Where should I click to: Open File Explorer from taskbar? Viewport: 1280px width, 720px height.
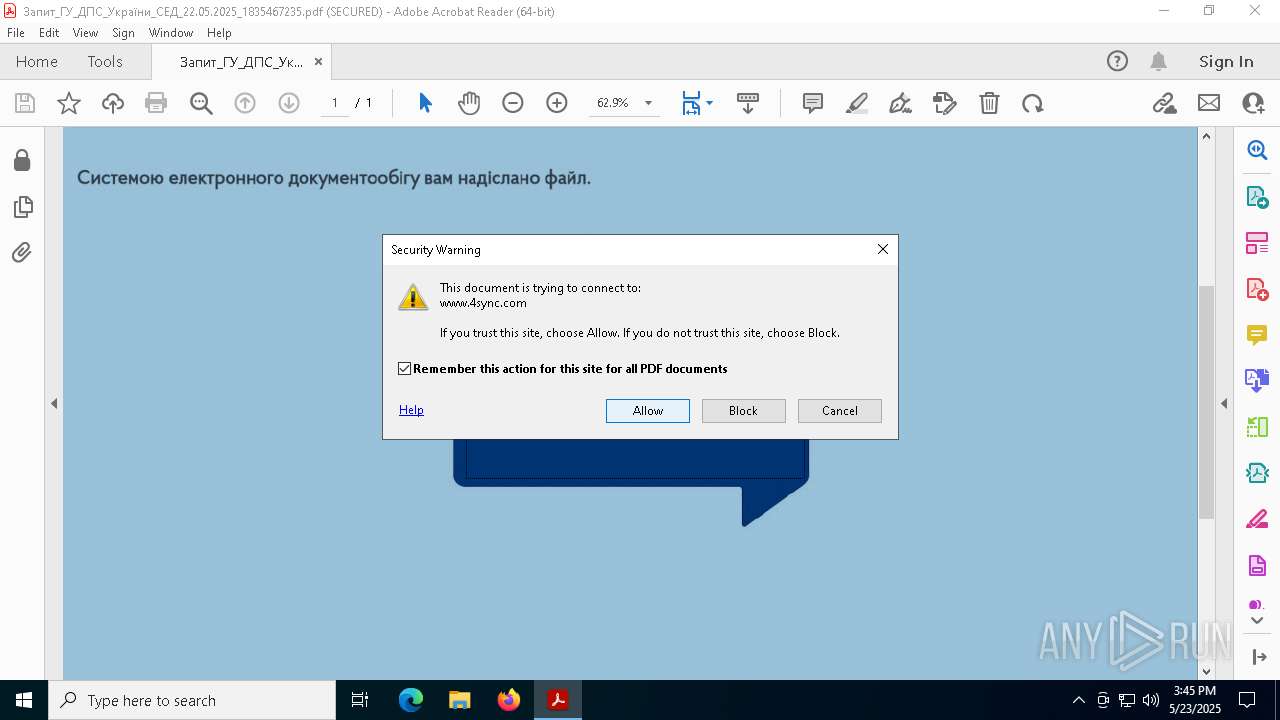(460, 700)
